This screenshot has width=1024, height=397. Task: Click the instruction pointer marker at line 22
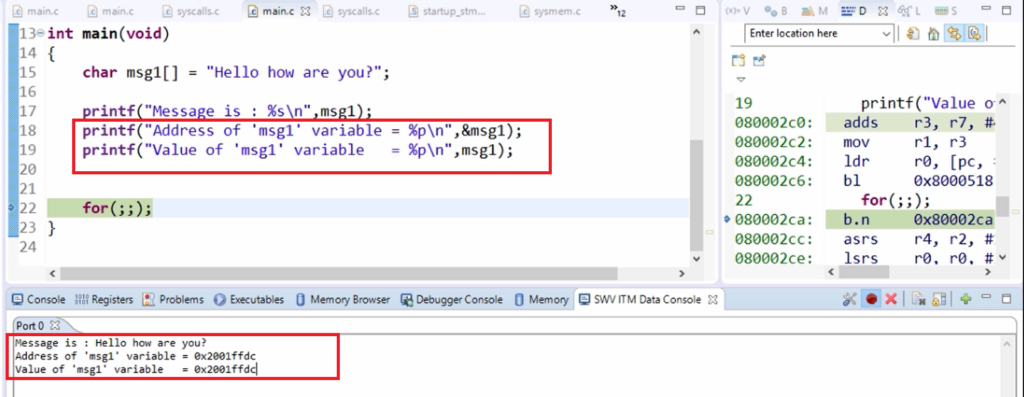[10, 208]
